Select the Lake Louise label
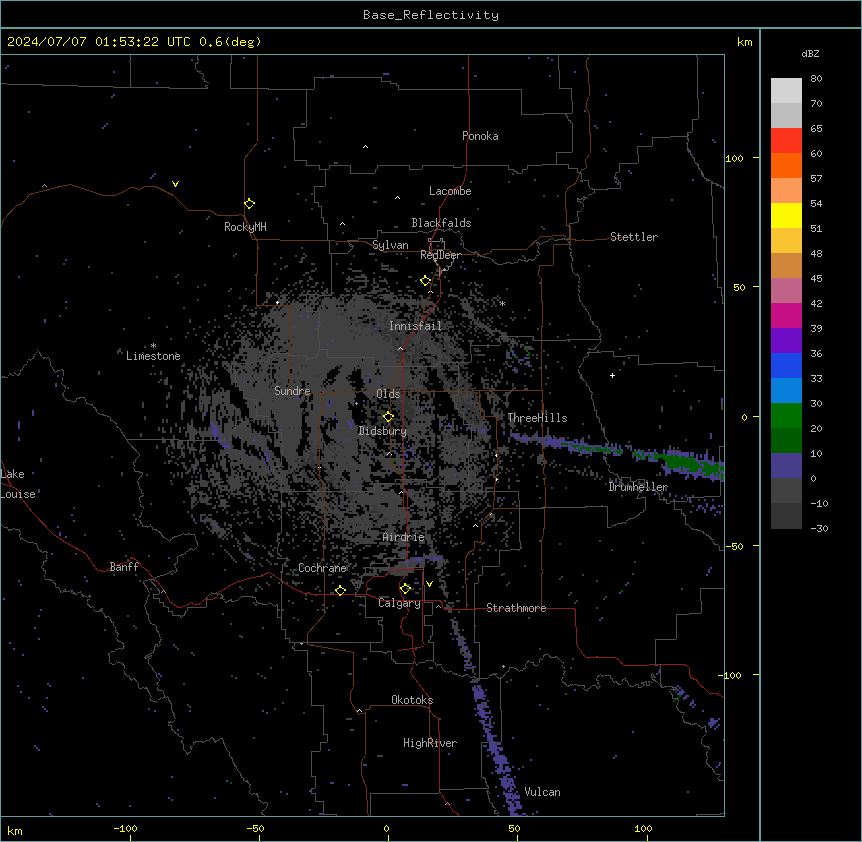This screenshot has width=862, height=842. point(18,484)
